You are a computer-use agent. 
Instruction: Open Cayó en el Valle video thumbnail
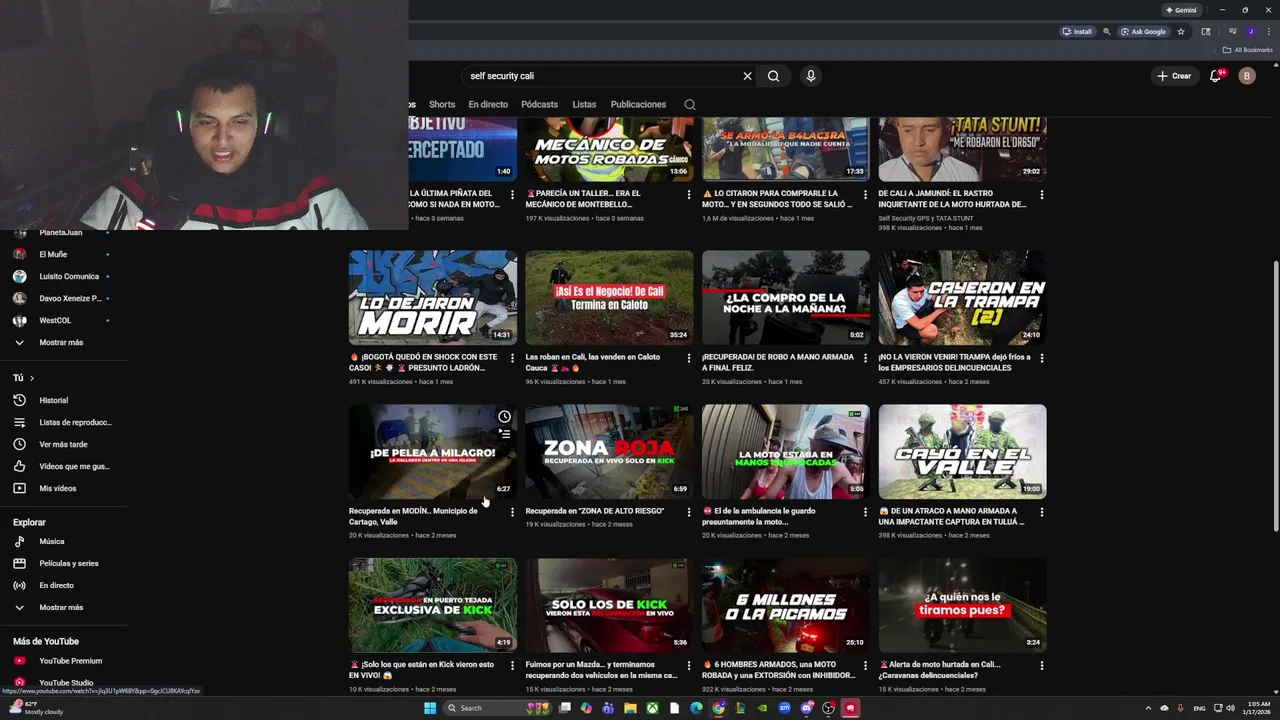[x=962, y=451]
